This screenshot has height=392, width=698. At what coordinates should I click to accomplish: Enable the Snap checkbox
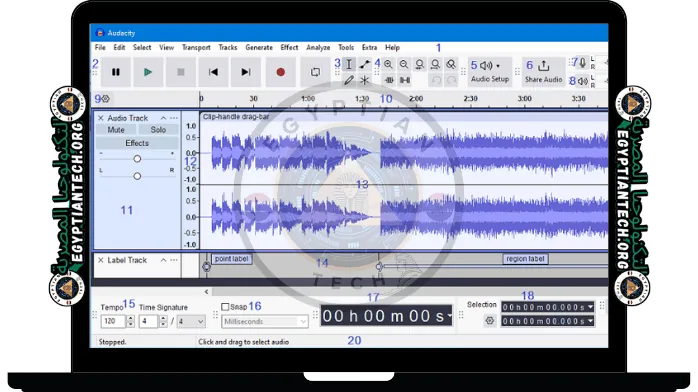[225, 307]
